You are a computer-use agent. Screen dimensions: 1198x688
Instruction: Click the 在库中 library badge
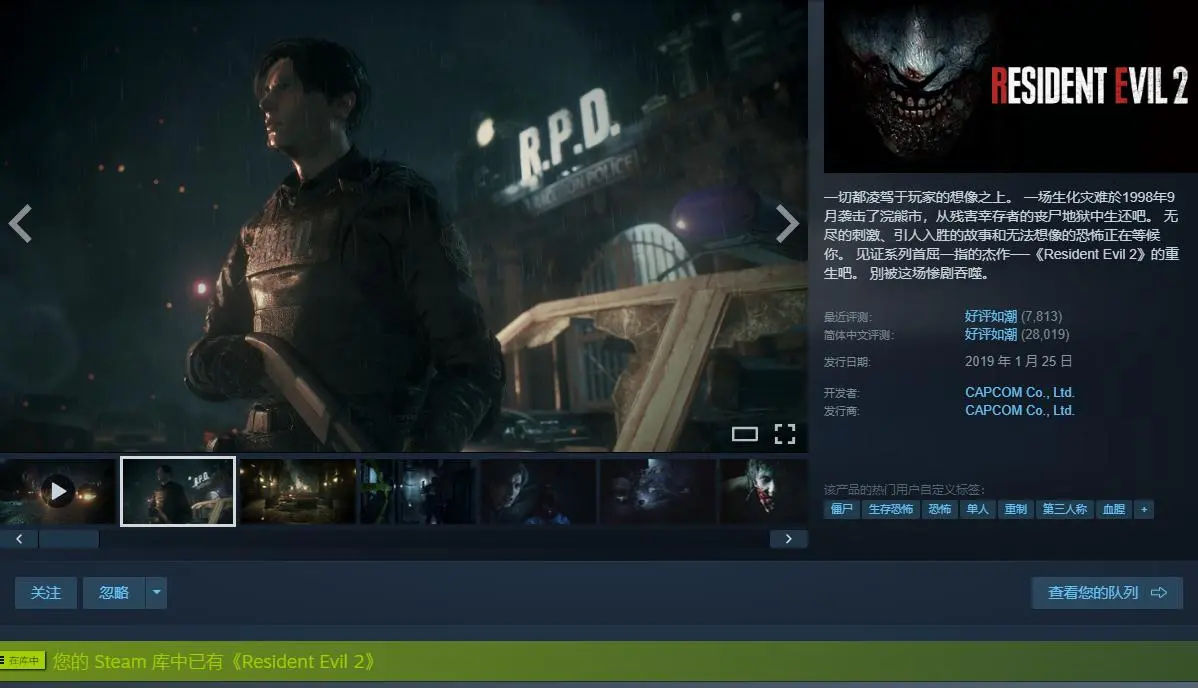click(x=23, y=661)
